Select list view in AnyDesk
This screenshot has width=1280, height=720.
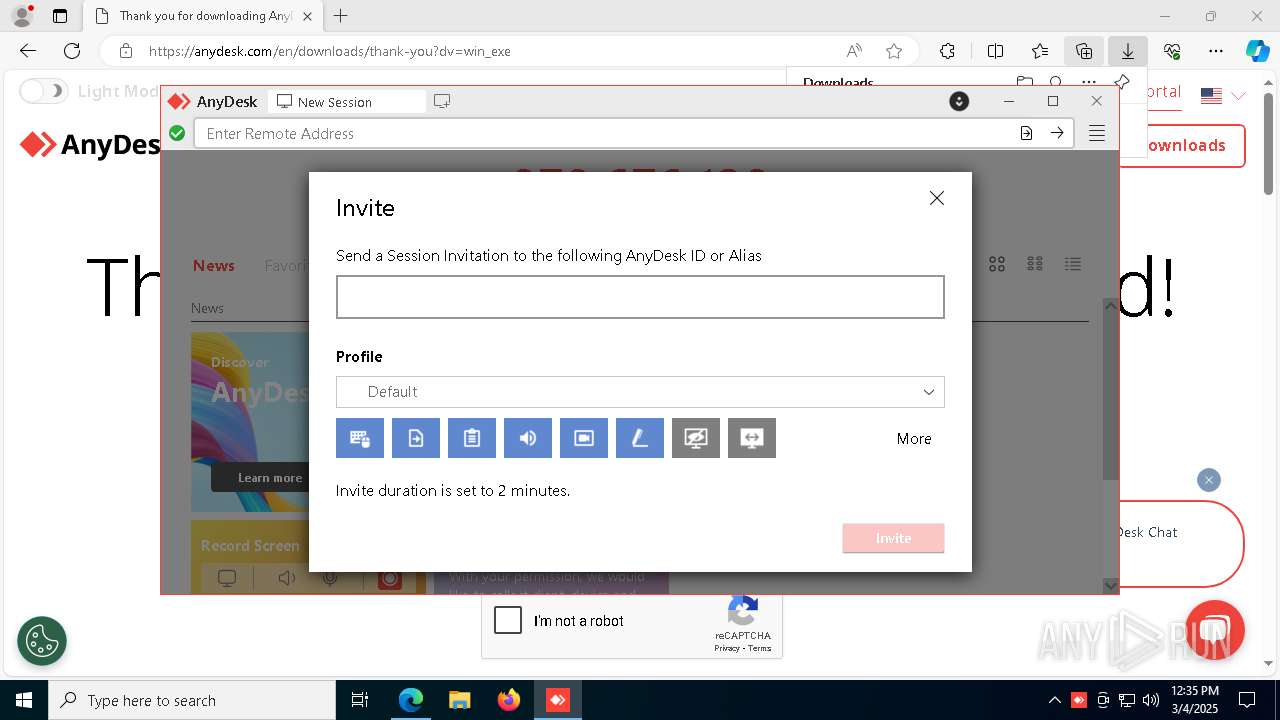click(x=1073, y=264)
